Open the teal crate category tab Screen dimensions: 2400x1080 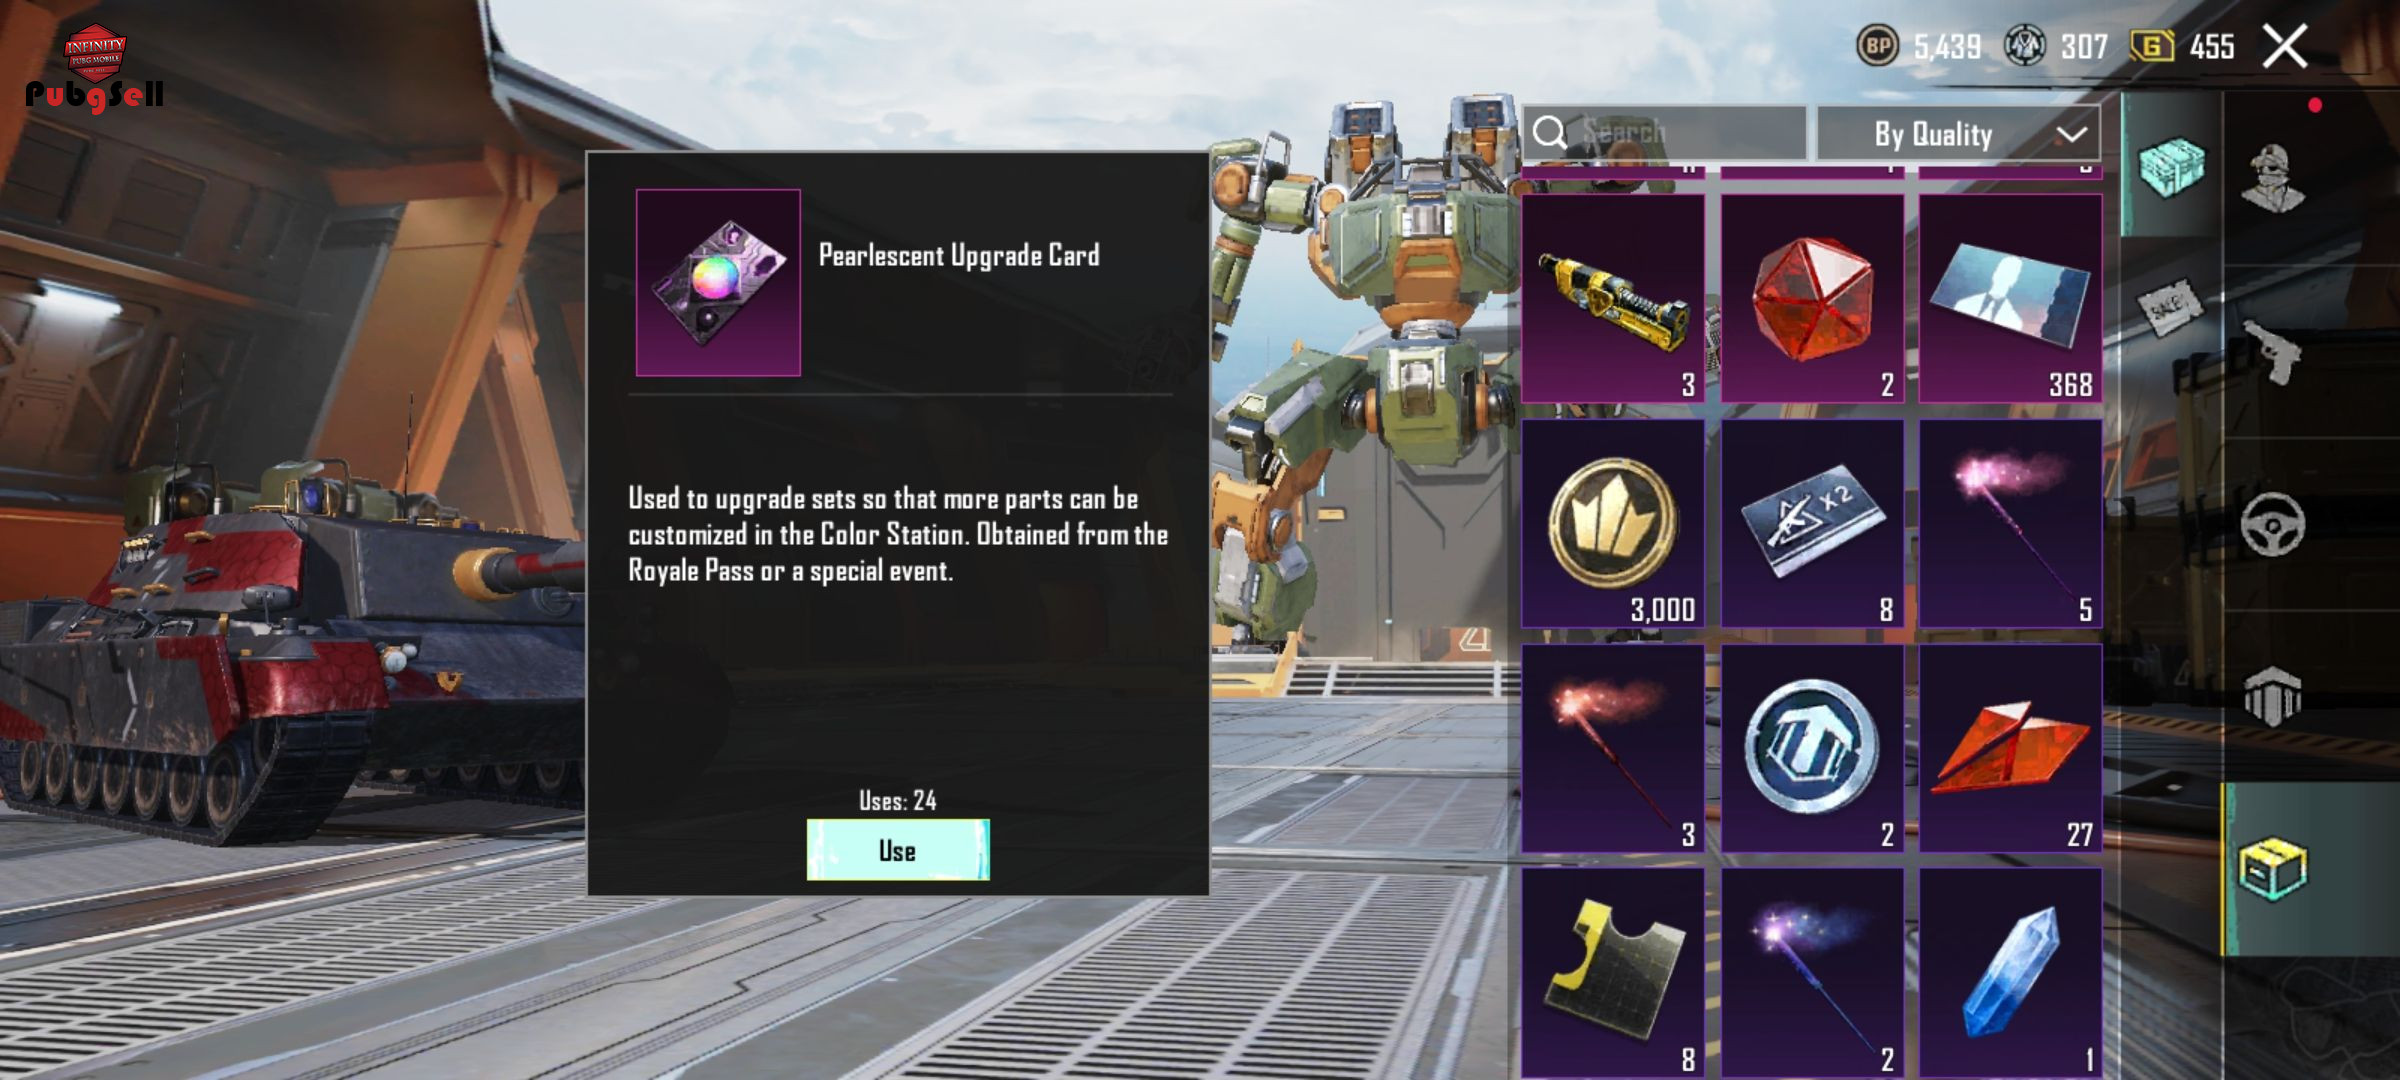point(2170,166)
